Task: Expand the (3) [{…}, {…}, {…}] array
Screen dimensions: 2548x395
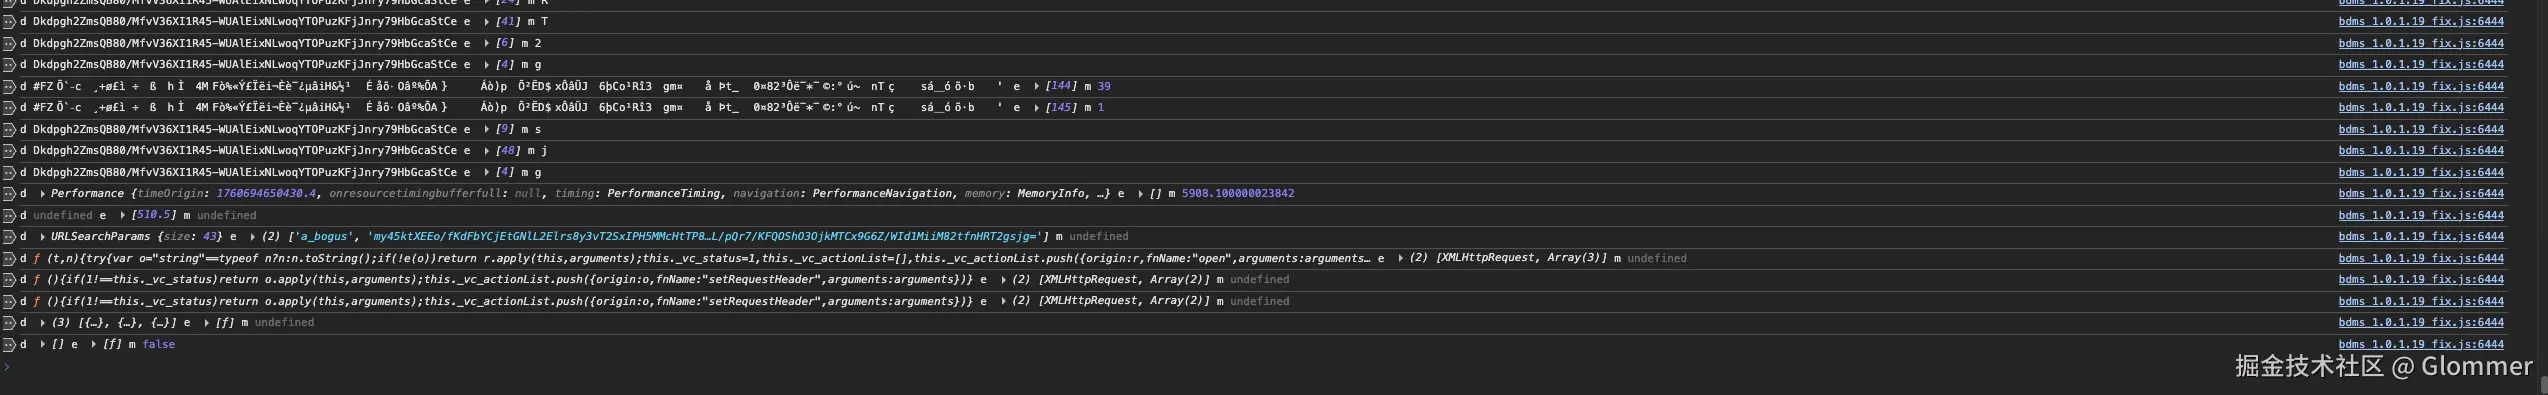Action: coord(42,322)
